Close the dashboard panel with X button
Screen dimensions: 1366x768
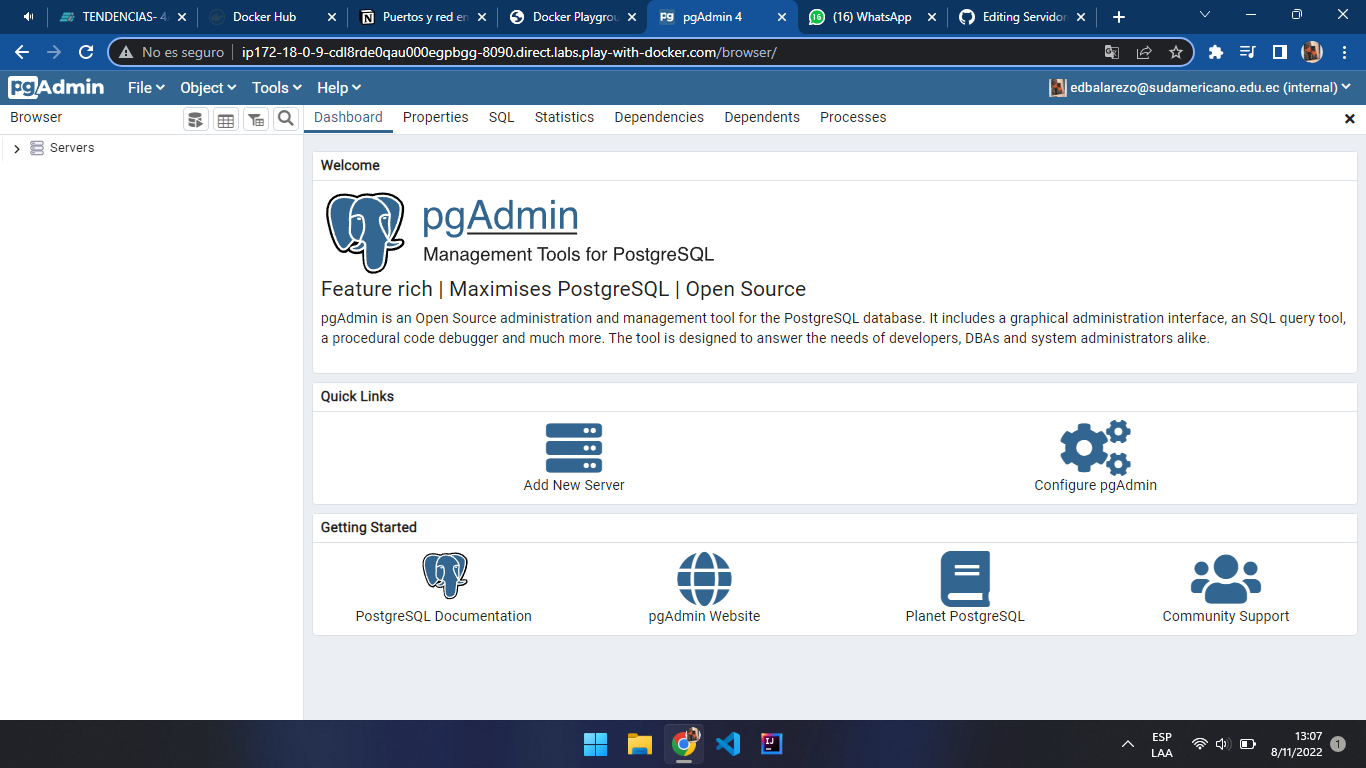click(x=1350, y=118)
